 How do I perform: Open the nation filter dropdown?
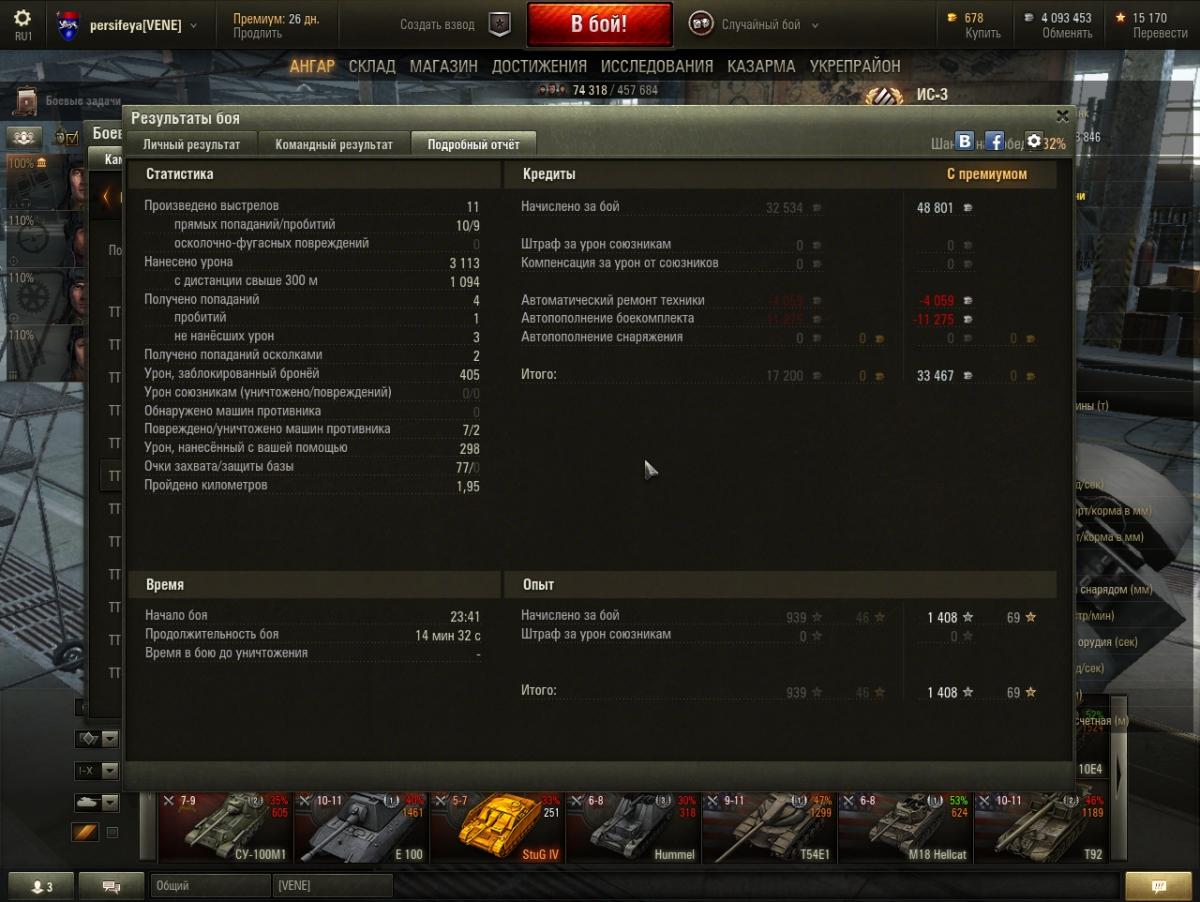tap(98, 739)
